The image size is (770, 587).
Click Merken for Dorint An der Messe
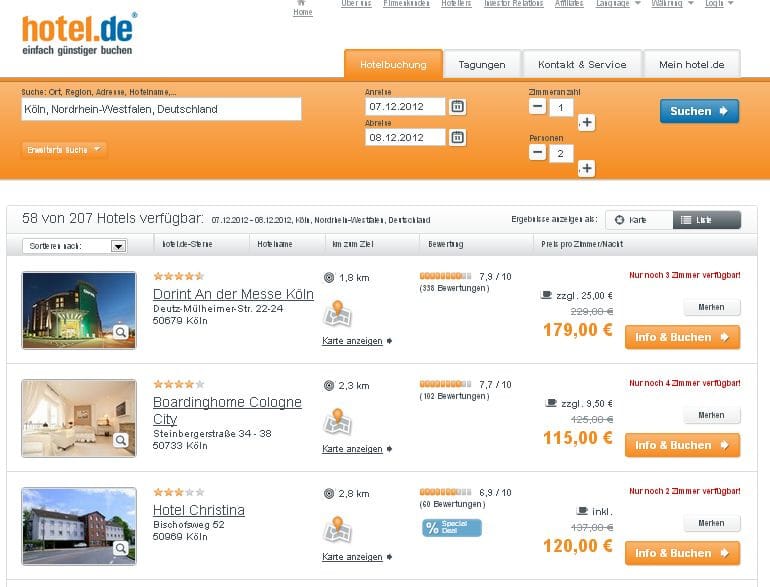coord(712,307)
